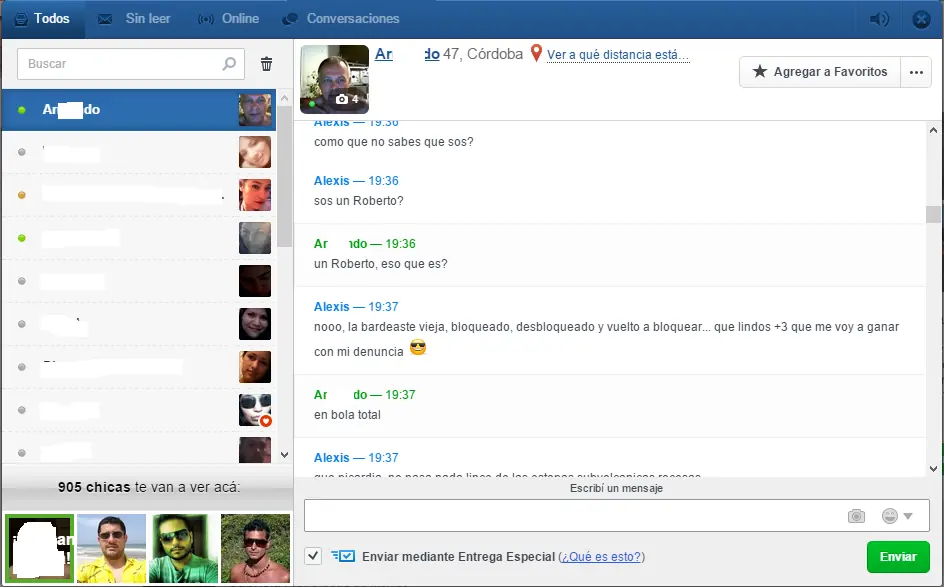Click Agregar a Favoritos button

coord(819,72)
